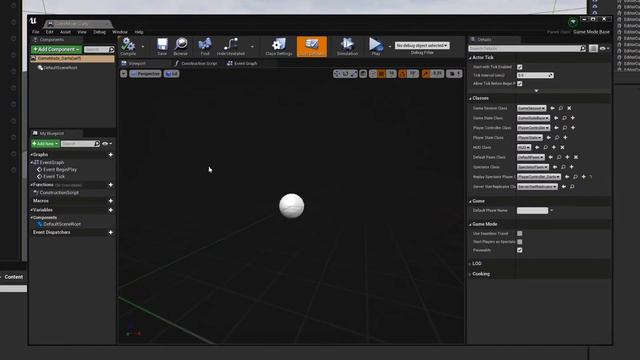Toggle Hide Unrelated nodes
640x360 pixels.
pos(231,46)
